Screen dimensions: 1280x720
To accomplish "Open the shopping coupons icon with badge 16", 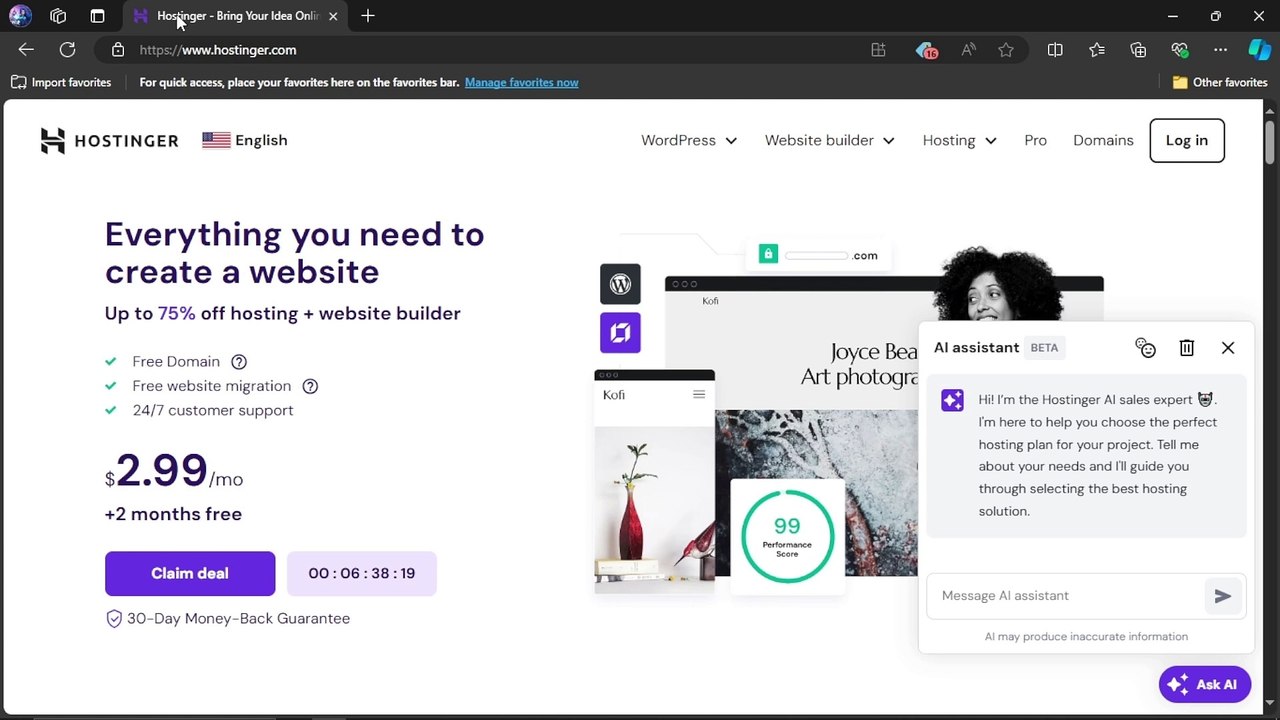I will 926,50.
